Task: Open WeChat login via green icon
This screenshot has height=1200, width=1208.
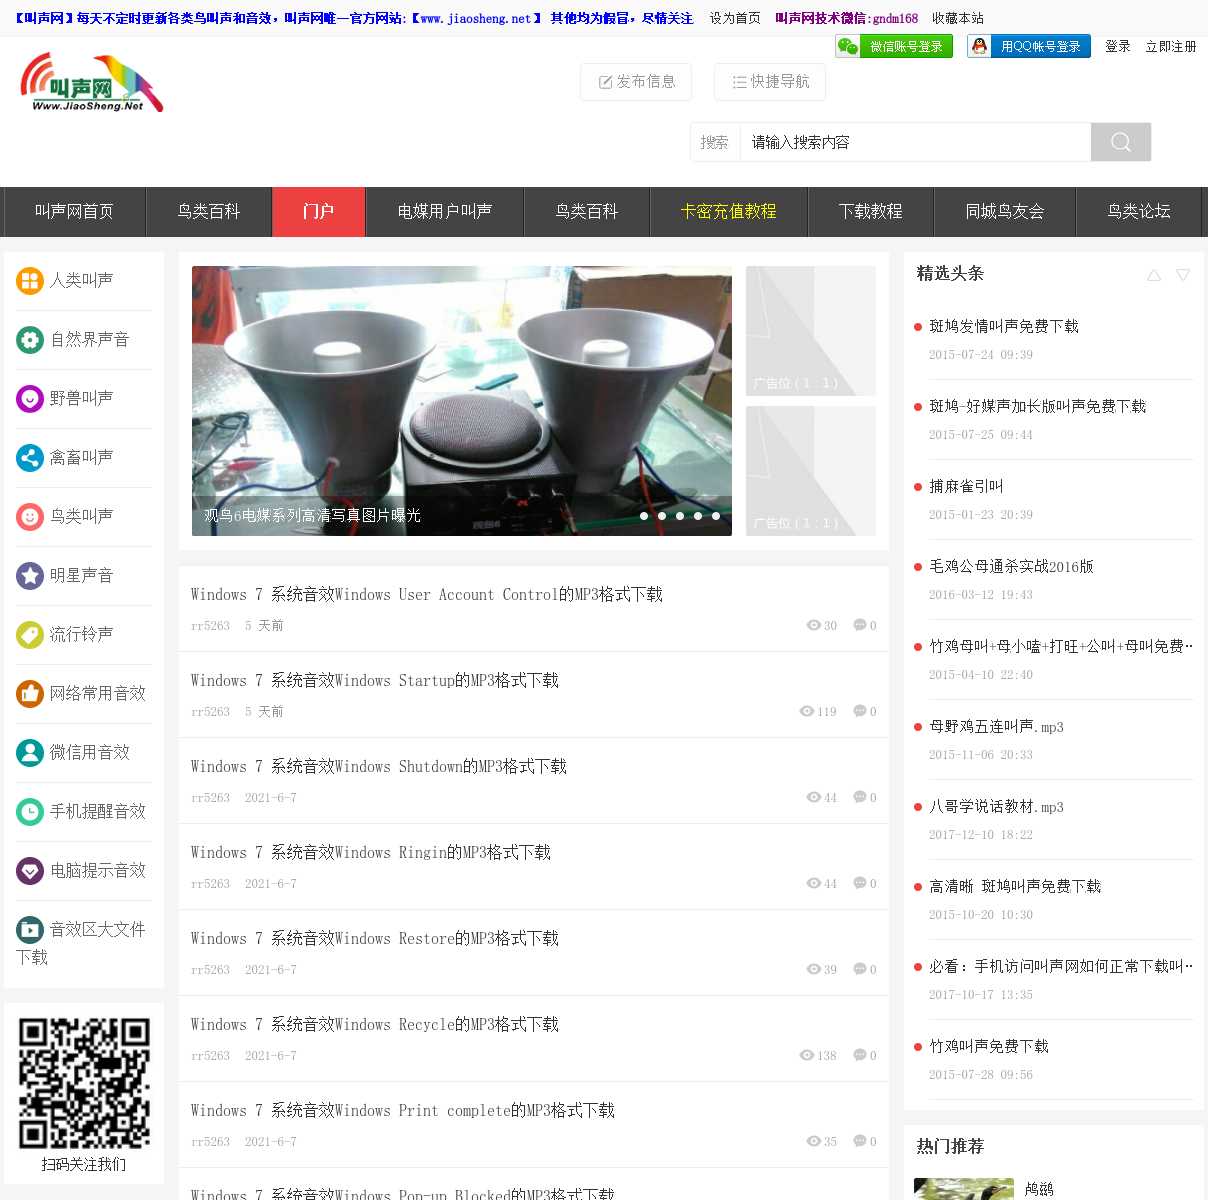Action: coord(848,46)
